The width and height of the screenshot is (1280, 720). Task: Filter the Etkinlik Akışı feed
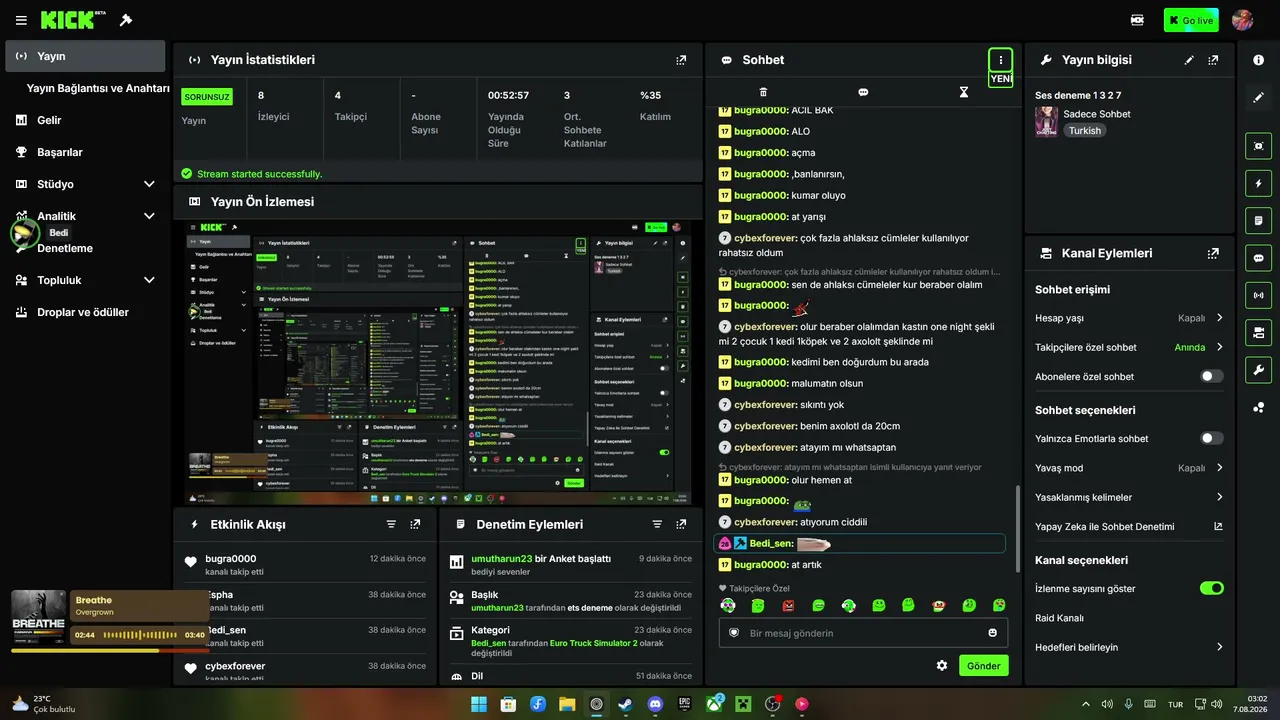[391, 524]
